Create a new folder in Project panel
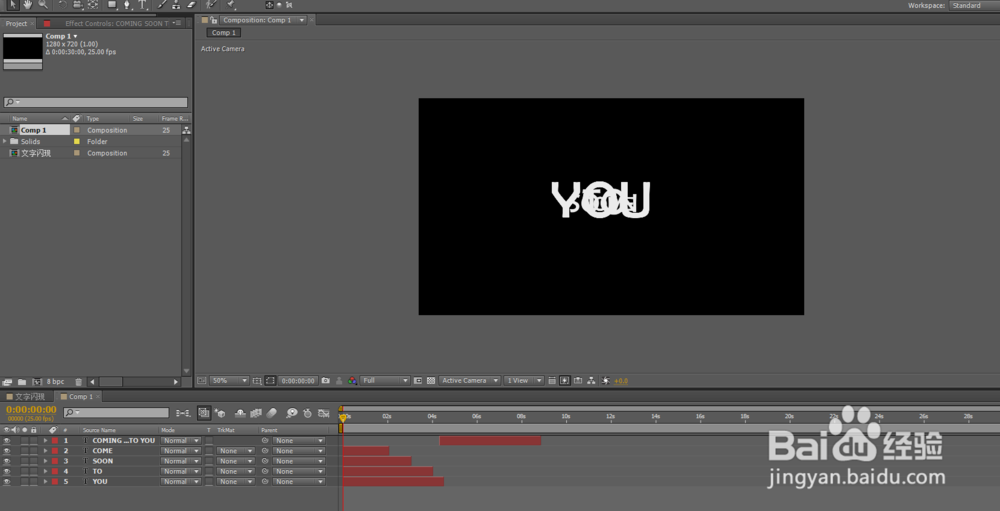The image size is (1000, 511). click(22, 382)
